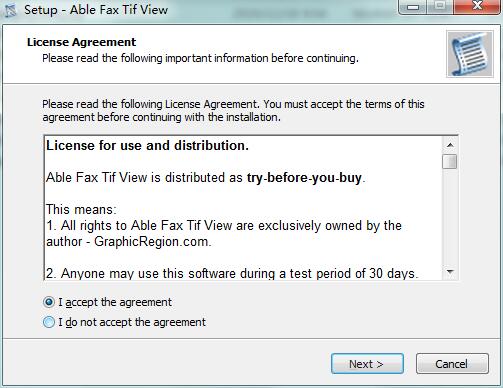Viewport: 503px width, 388px height.
Task: Click the greyed-out maximize window button
Action: click(x=440, y=7)
